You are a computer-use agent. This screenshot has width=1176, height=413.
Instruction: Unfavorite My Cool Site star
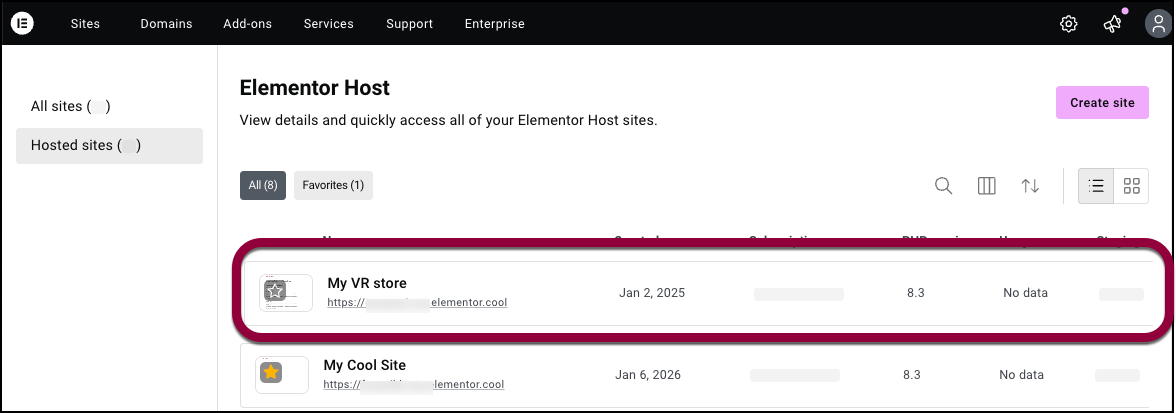coord(271,372)
